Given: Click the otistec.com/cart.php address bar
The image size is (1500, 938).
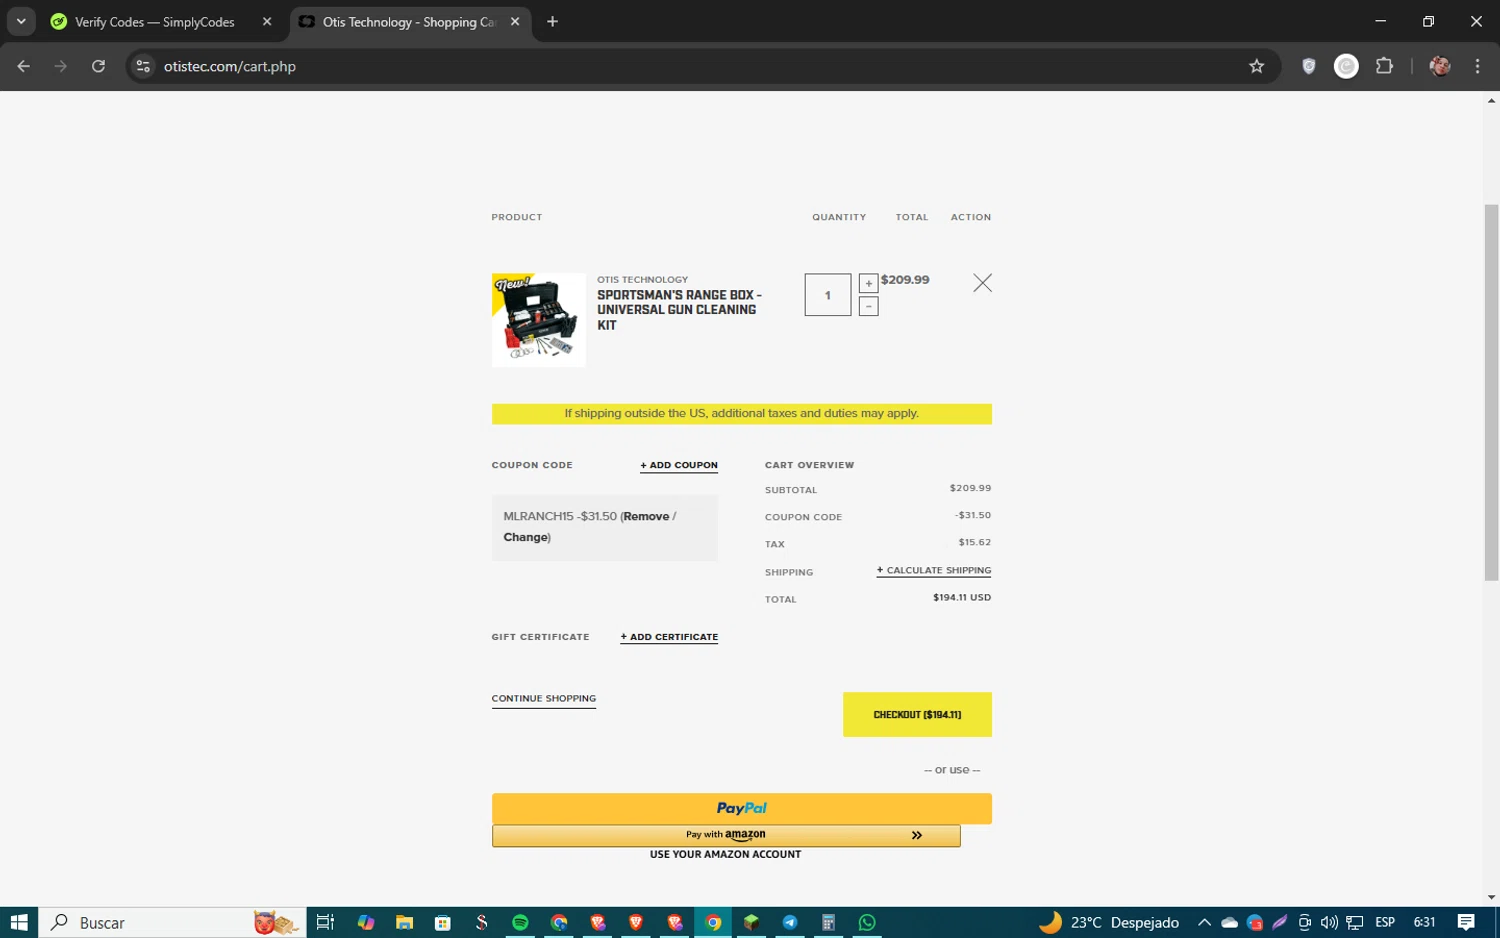Looking at the screenshot, I should point(700,66).
